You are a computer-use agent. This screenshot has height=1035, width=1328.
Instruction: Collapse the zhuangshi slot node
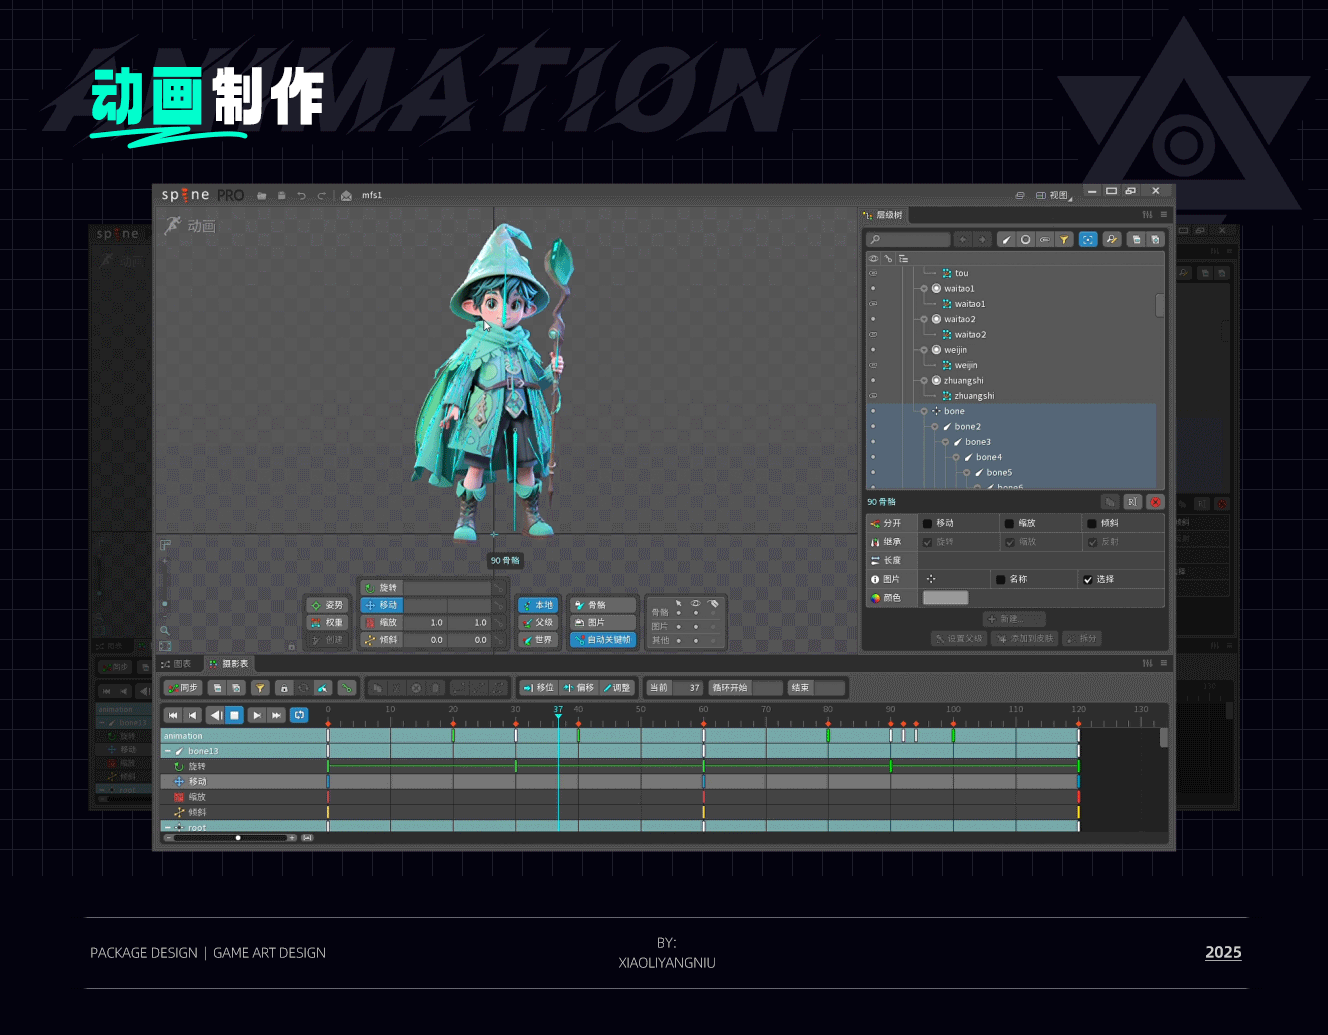click(924, 380)
